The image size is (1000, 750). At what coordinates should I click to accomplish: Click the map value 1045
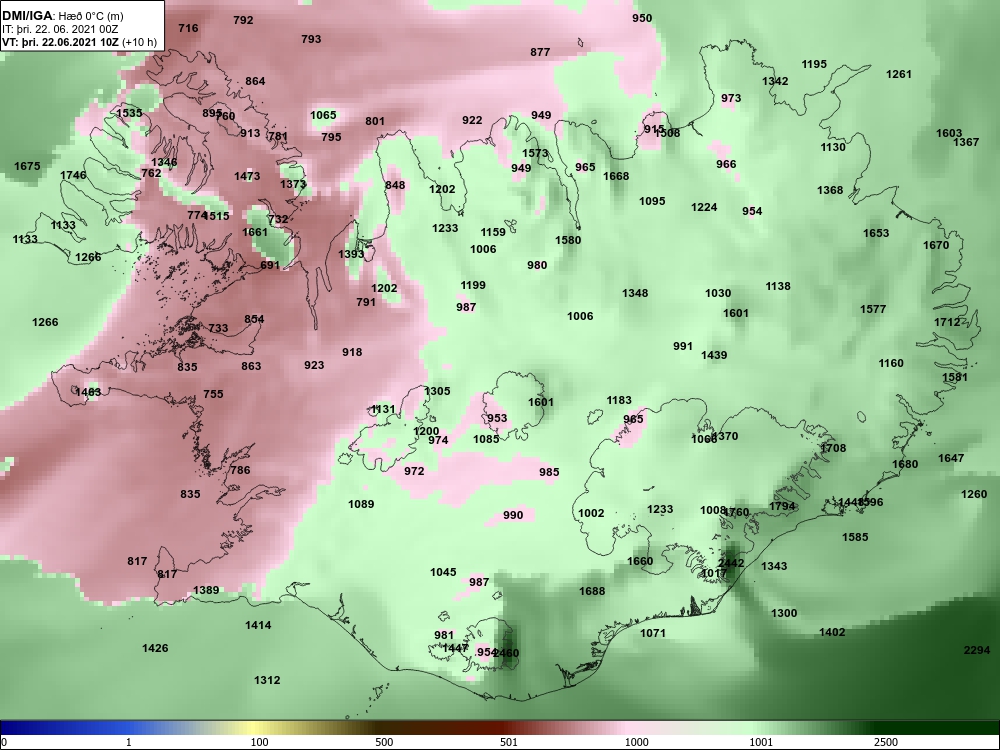point(443,572)
